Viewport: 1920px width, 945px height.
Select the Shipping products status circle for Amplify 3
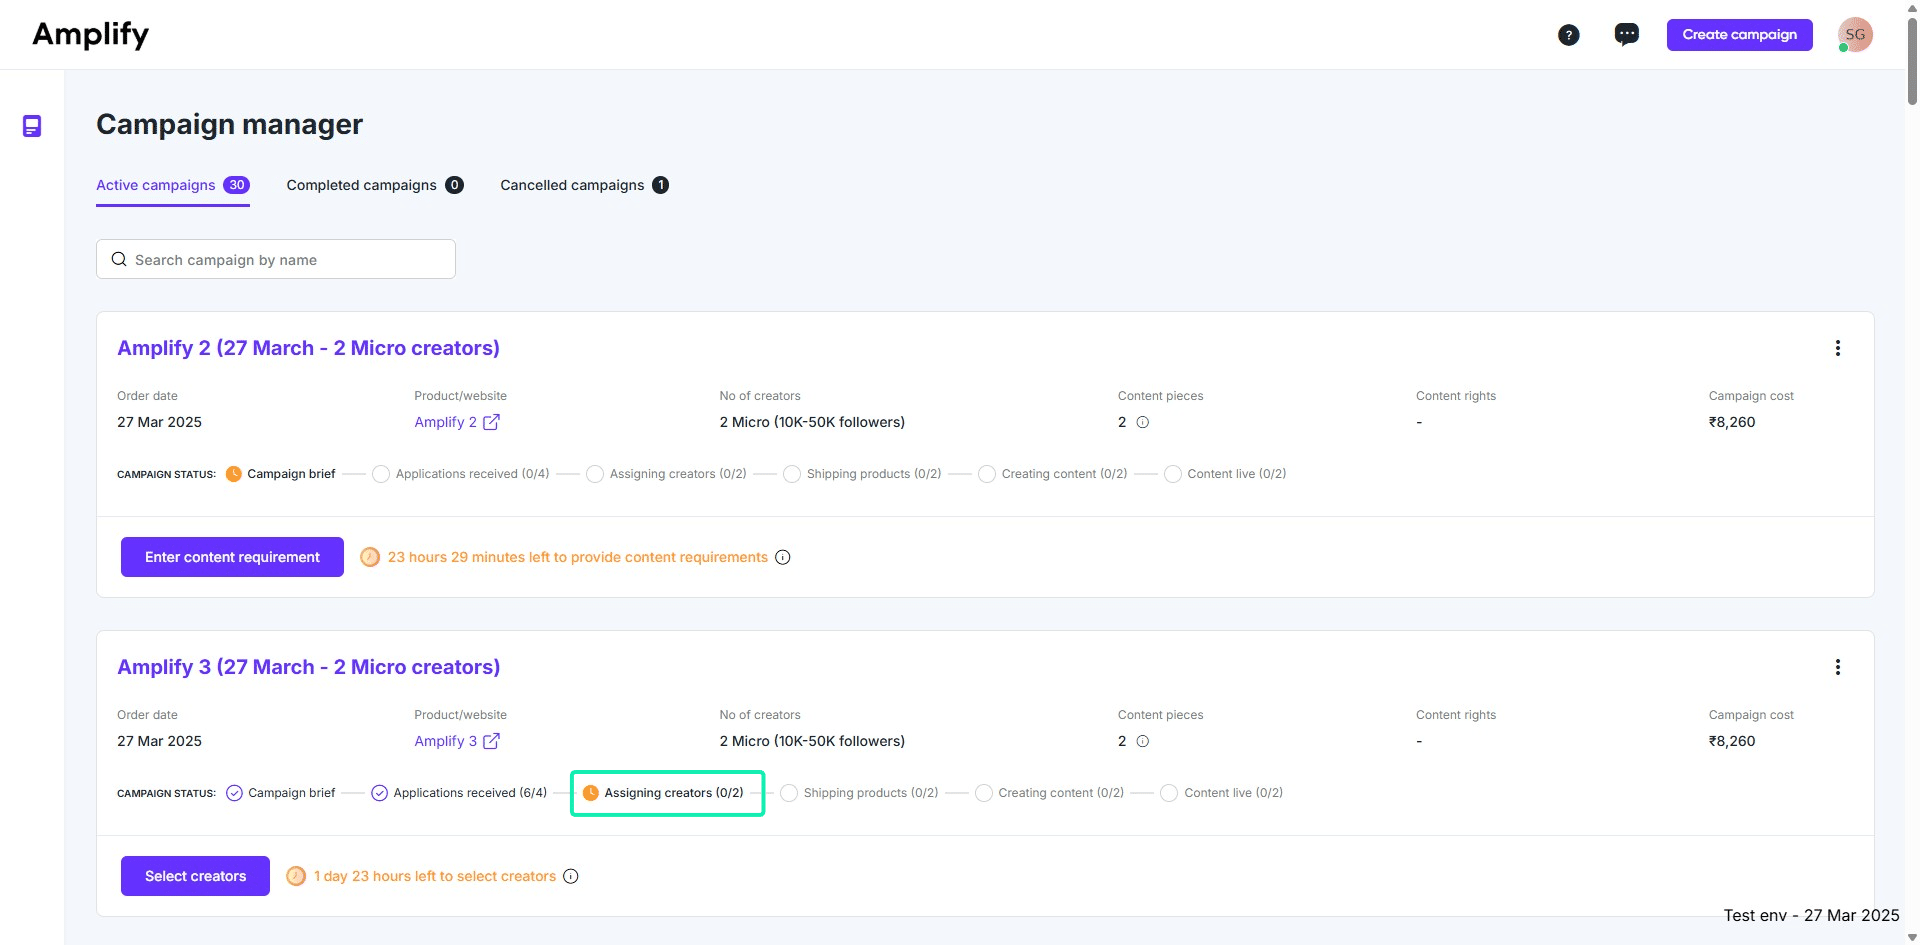coord(789,792)
